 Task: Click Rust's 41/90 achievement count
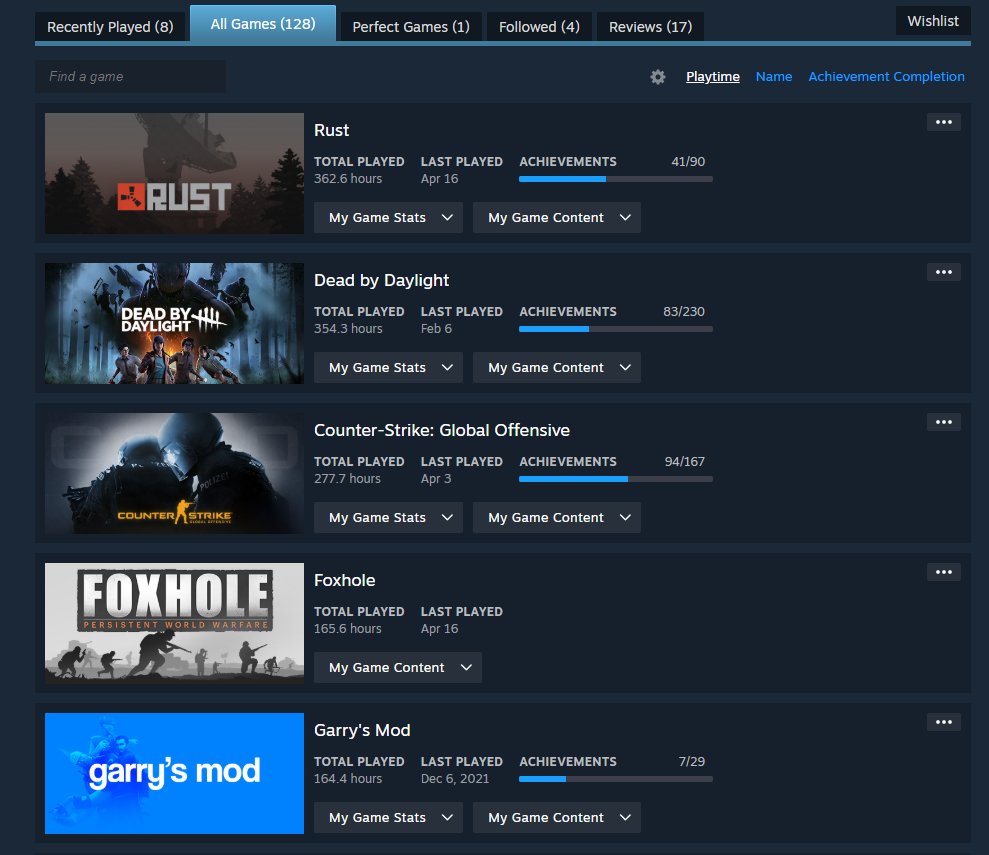(688, 162)
